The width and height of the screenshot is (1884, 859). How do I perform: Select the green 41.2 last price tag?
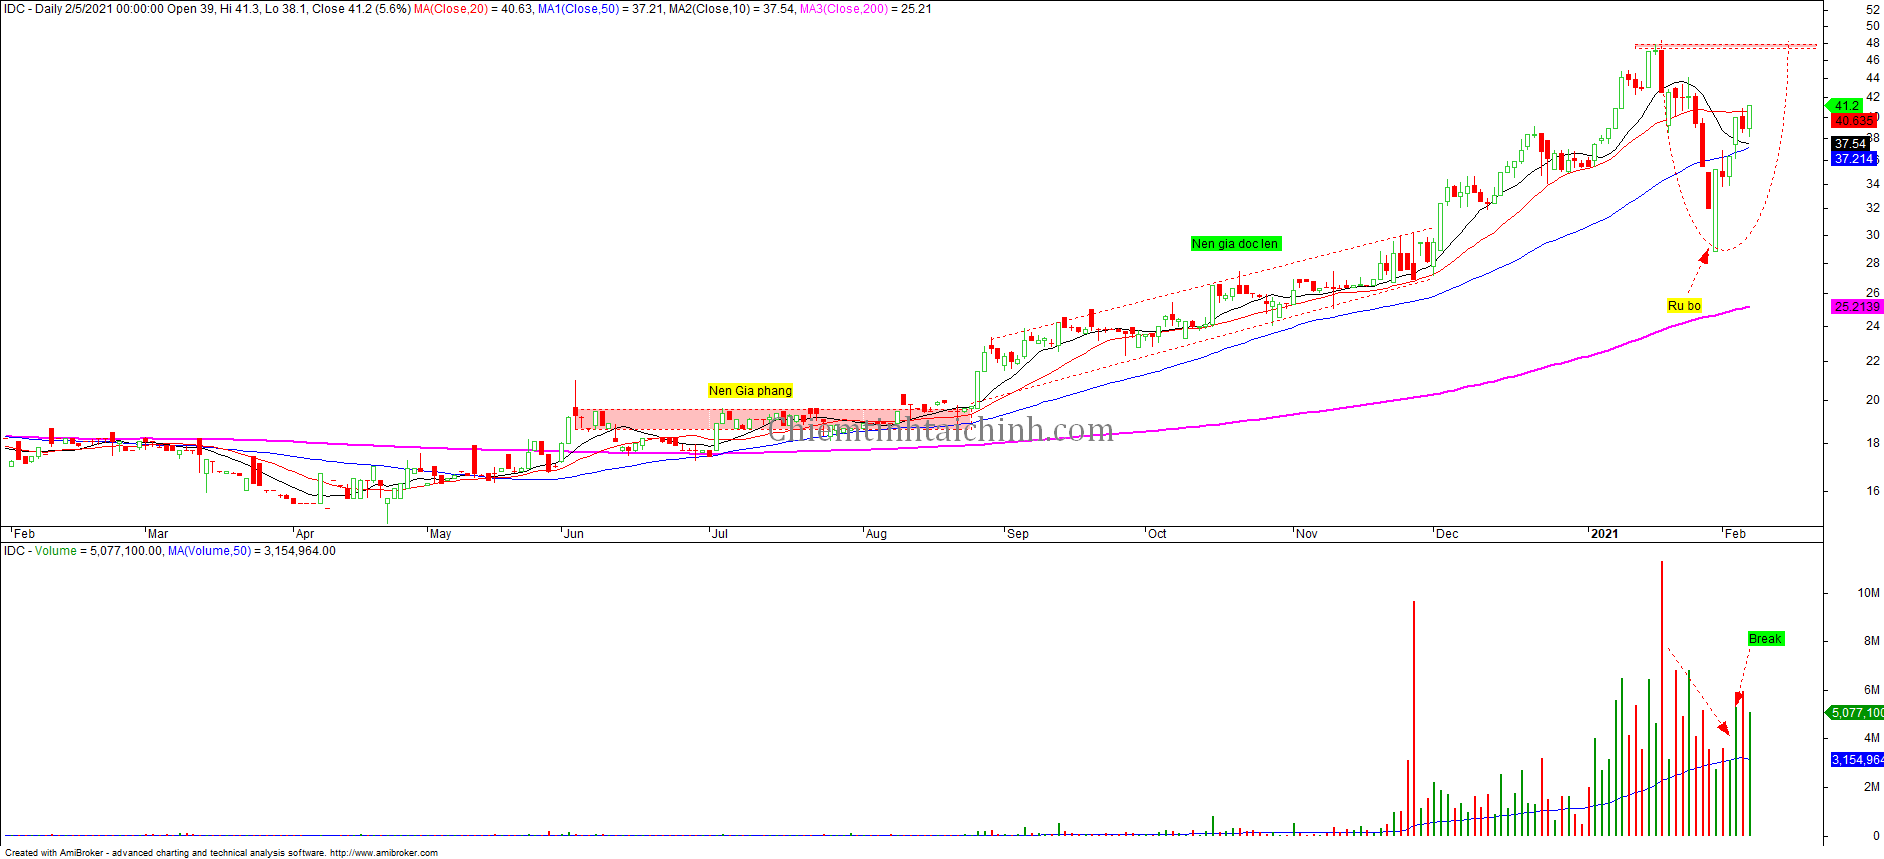(1846, 105)
